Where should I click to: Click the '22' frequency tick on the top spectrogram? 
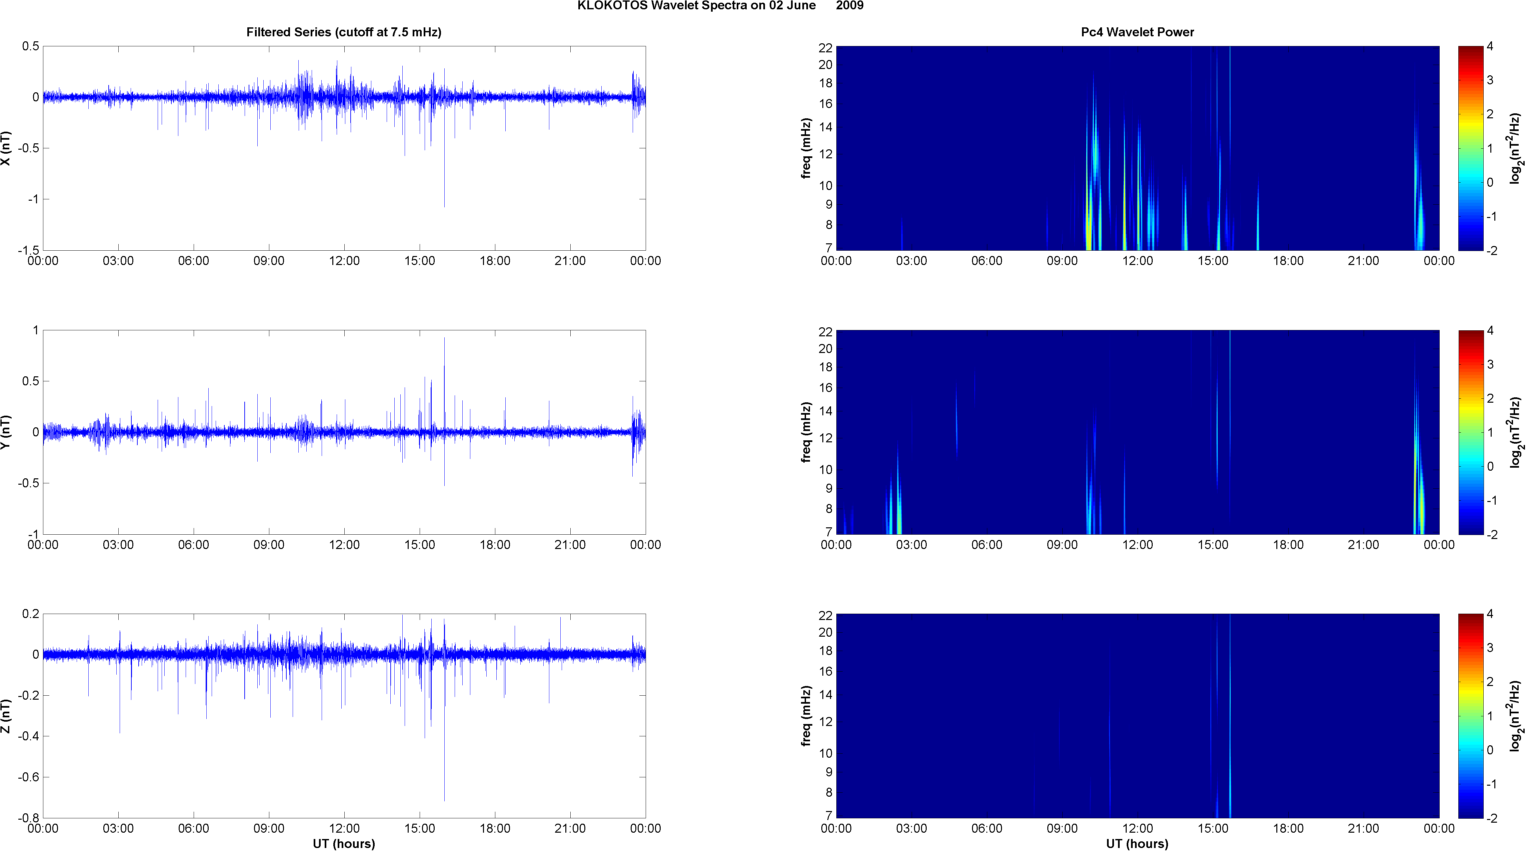(825, 47)
